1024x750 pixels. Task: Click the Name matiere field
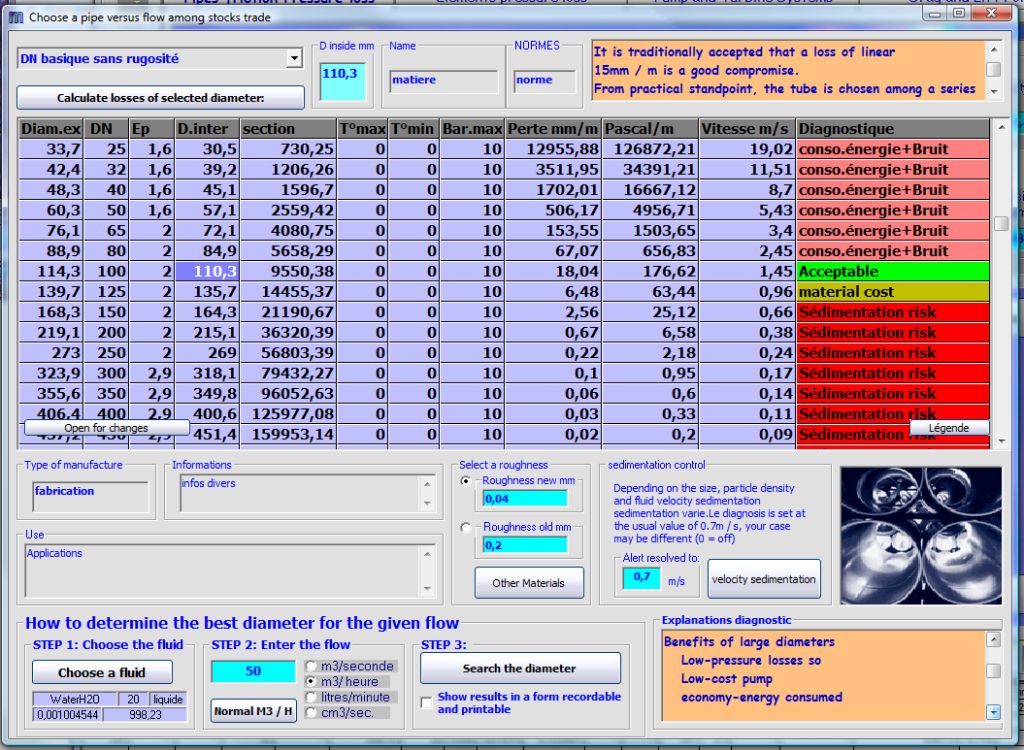(x=443, y=81)
